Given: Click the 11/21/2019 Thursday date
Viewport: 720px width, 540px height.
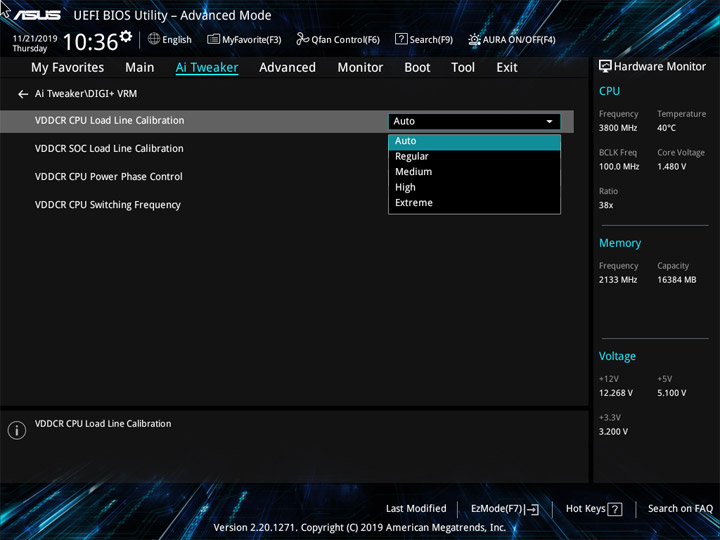Looking at the screenshot, I should click(34, 43).
